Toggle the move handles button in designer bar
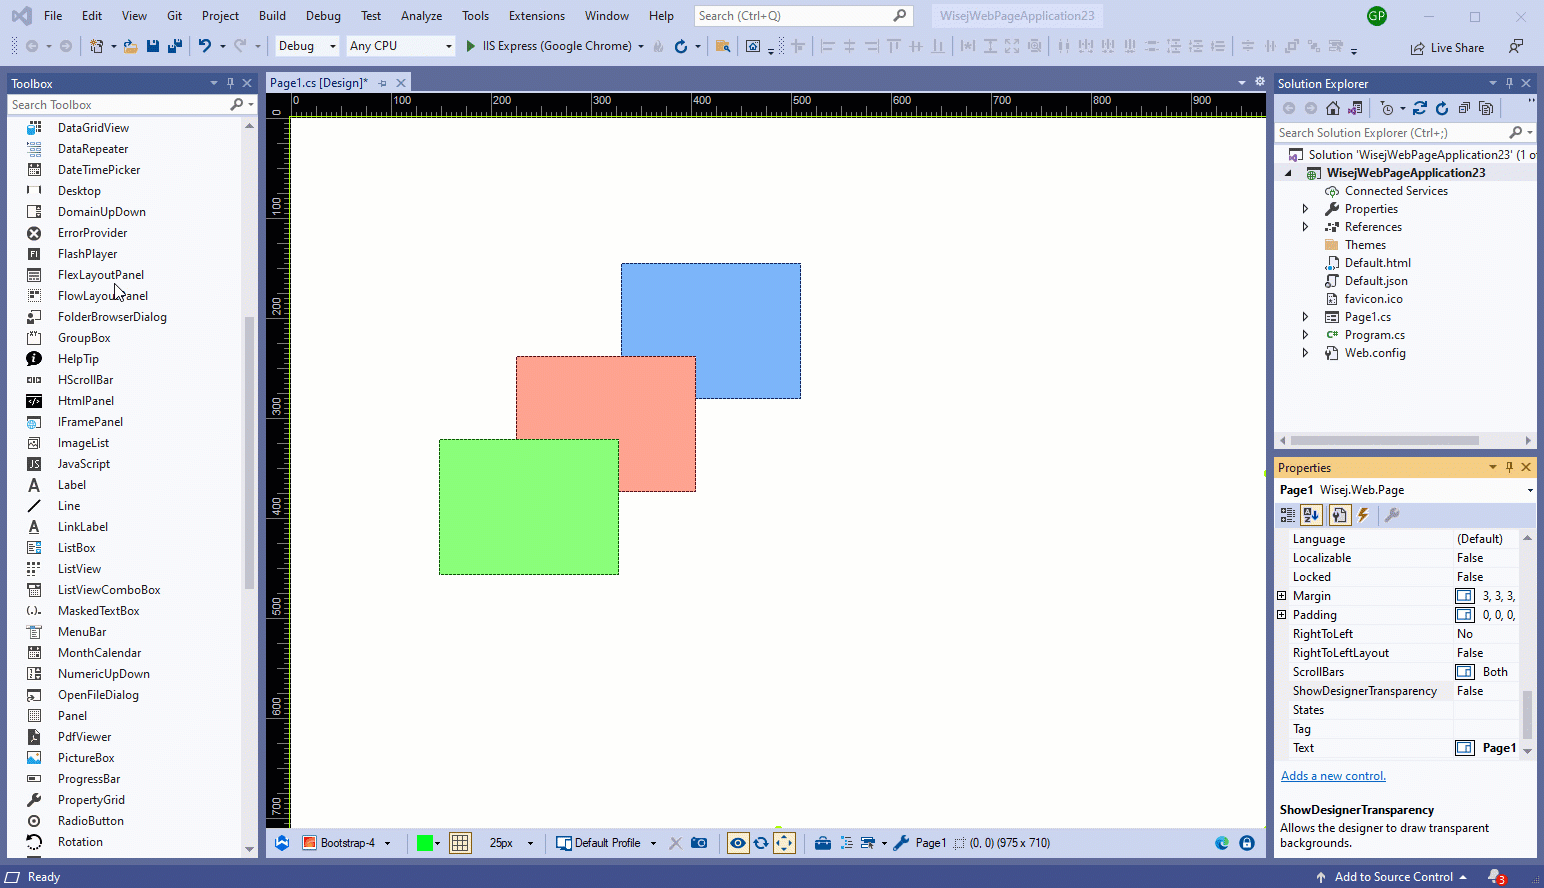The image size is (1544, 888). click(x=784, y=843)
